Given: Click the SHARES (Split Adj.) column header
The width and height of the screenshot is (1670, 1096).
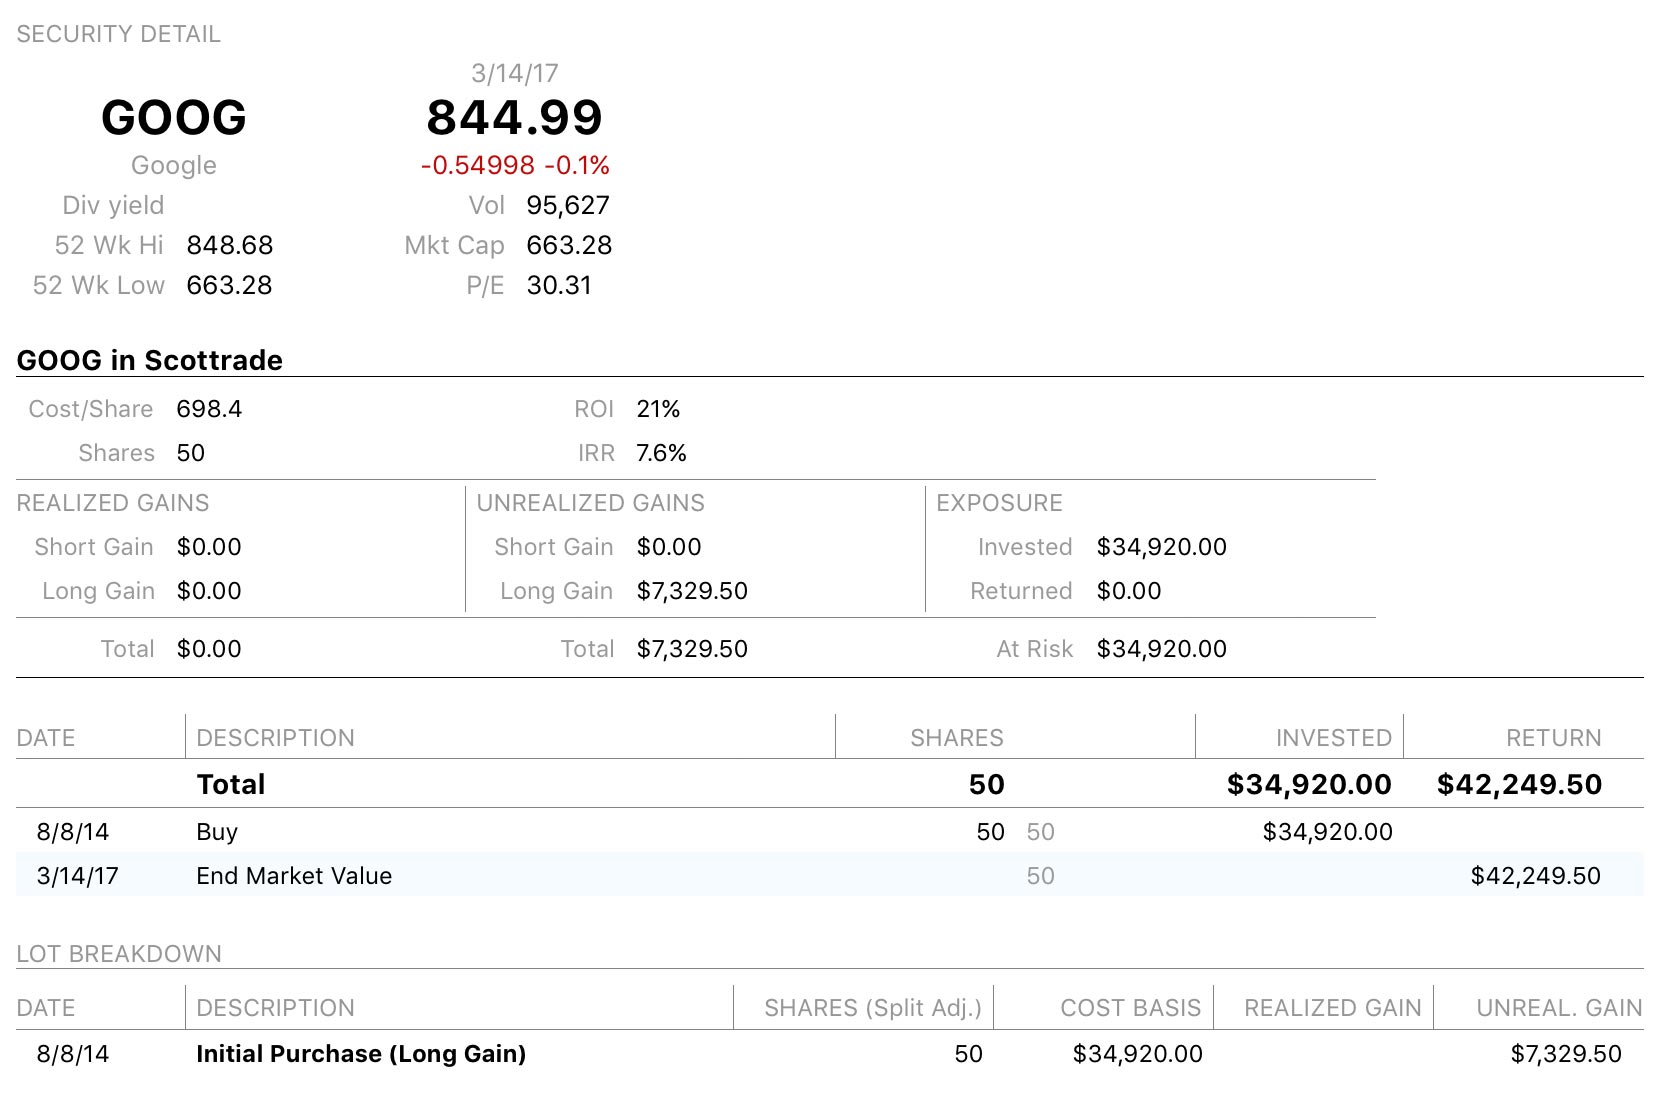Looking at the screenshot, I should click(x=872, y=1008).
